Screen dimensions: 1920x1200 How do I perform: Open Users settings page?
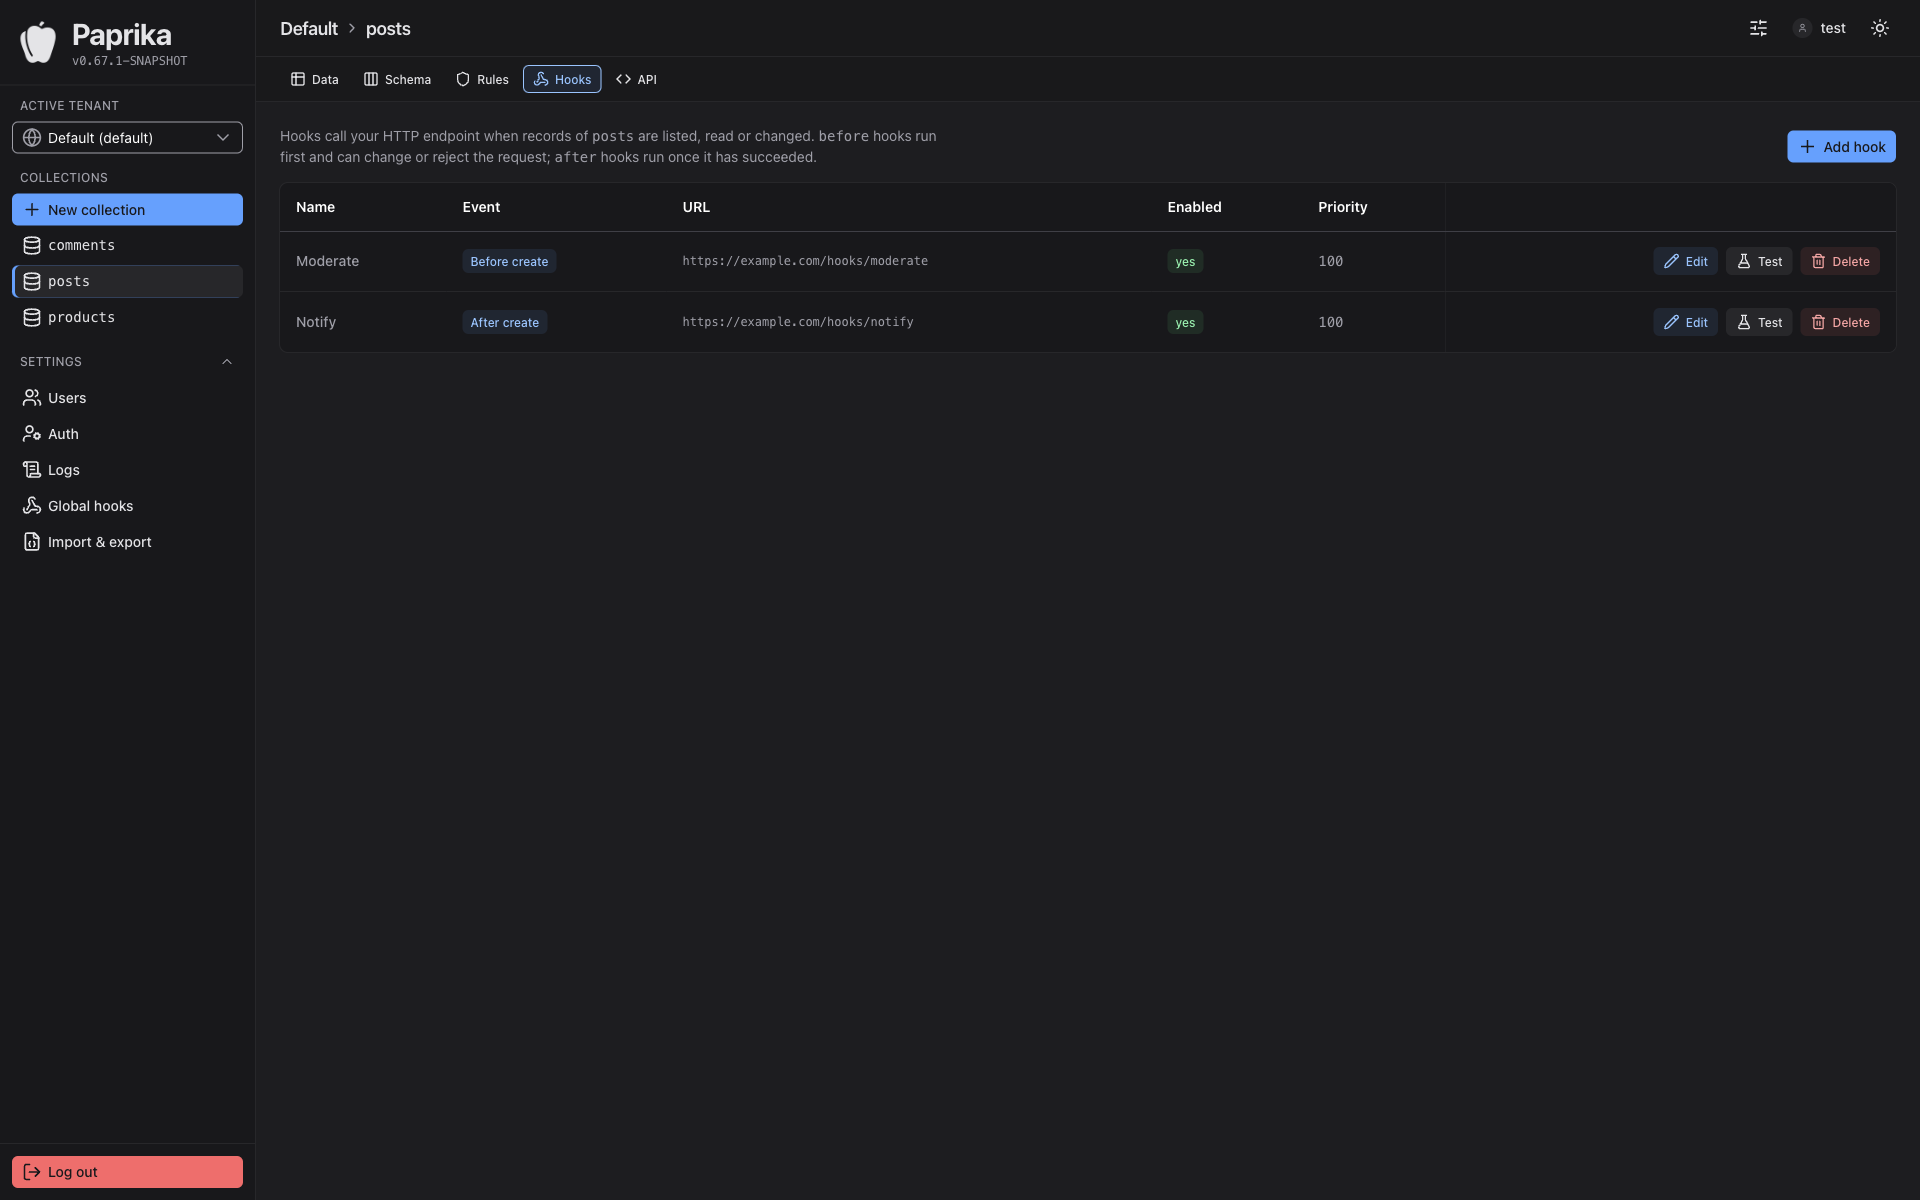click(127, 398)
